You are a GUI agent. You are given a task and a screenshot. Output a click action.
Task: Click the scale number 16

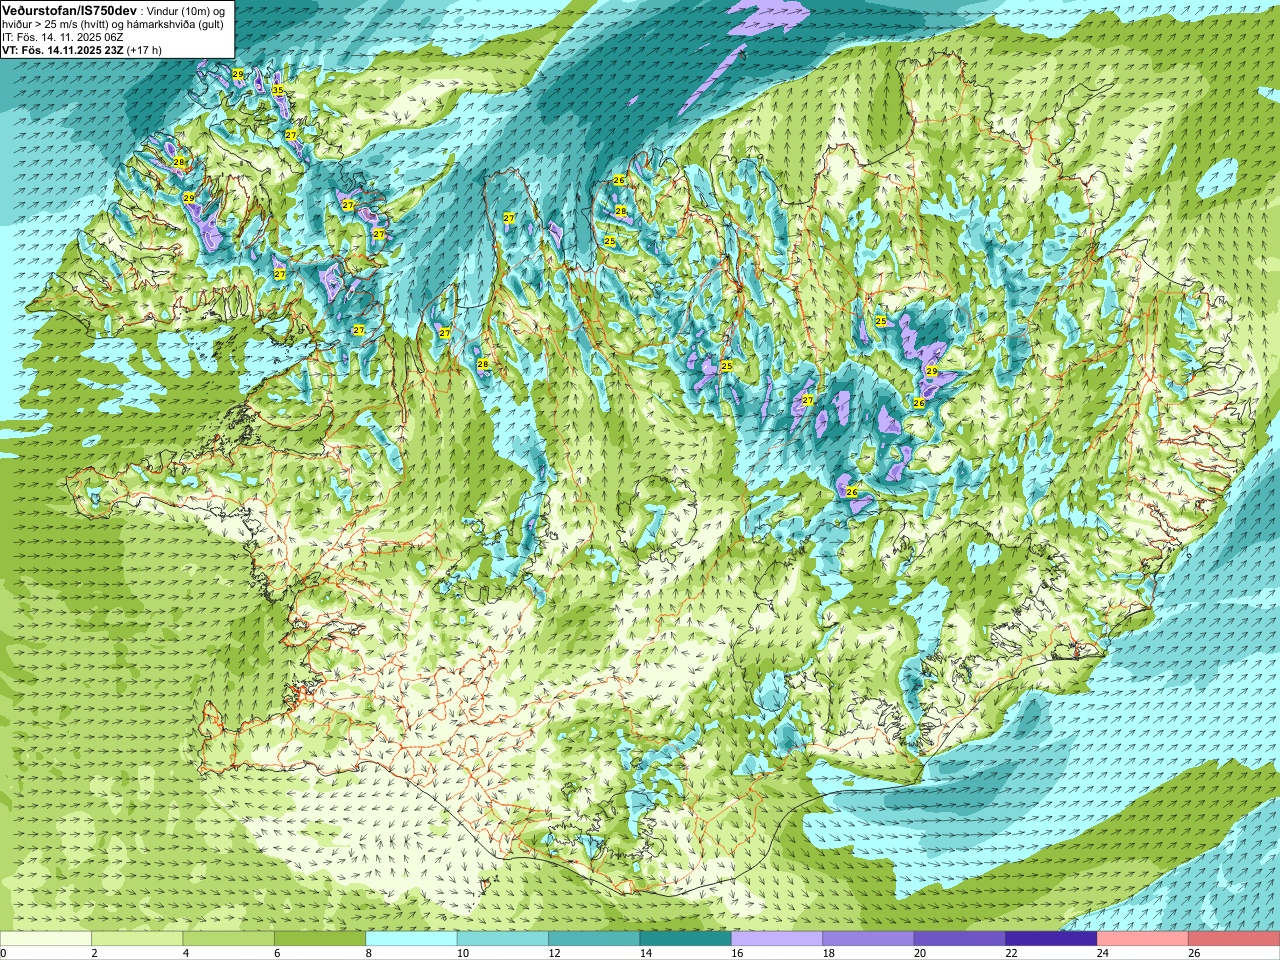[x=737, y=953]
